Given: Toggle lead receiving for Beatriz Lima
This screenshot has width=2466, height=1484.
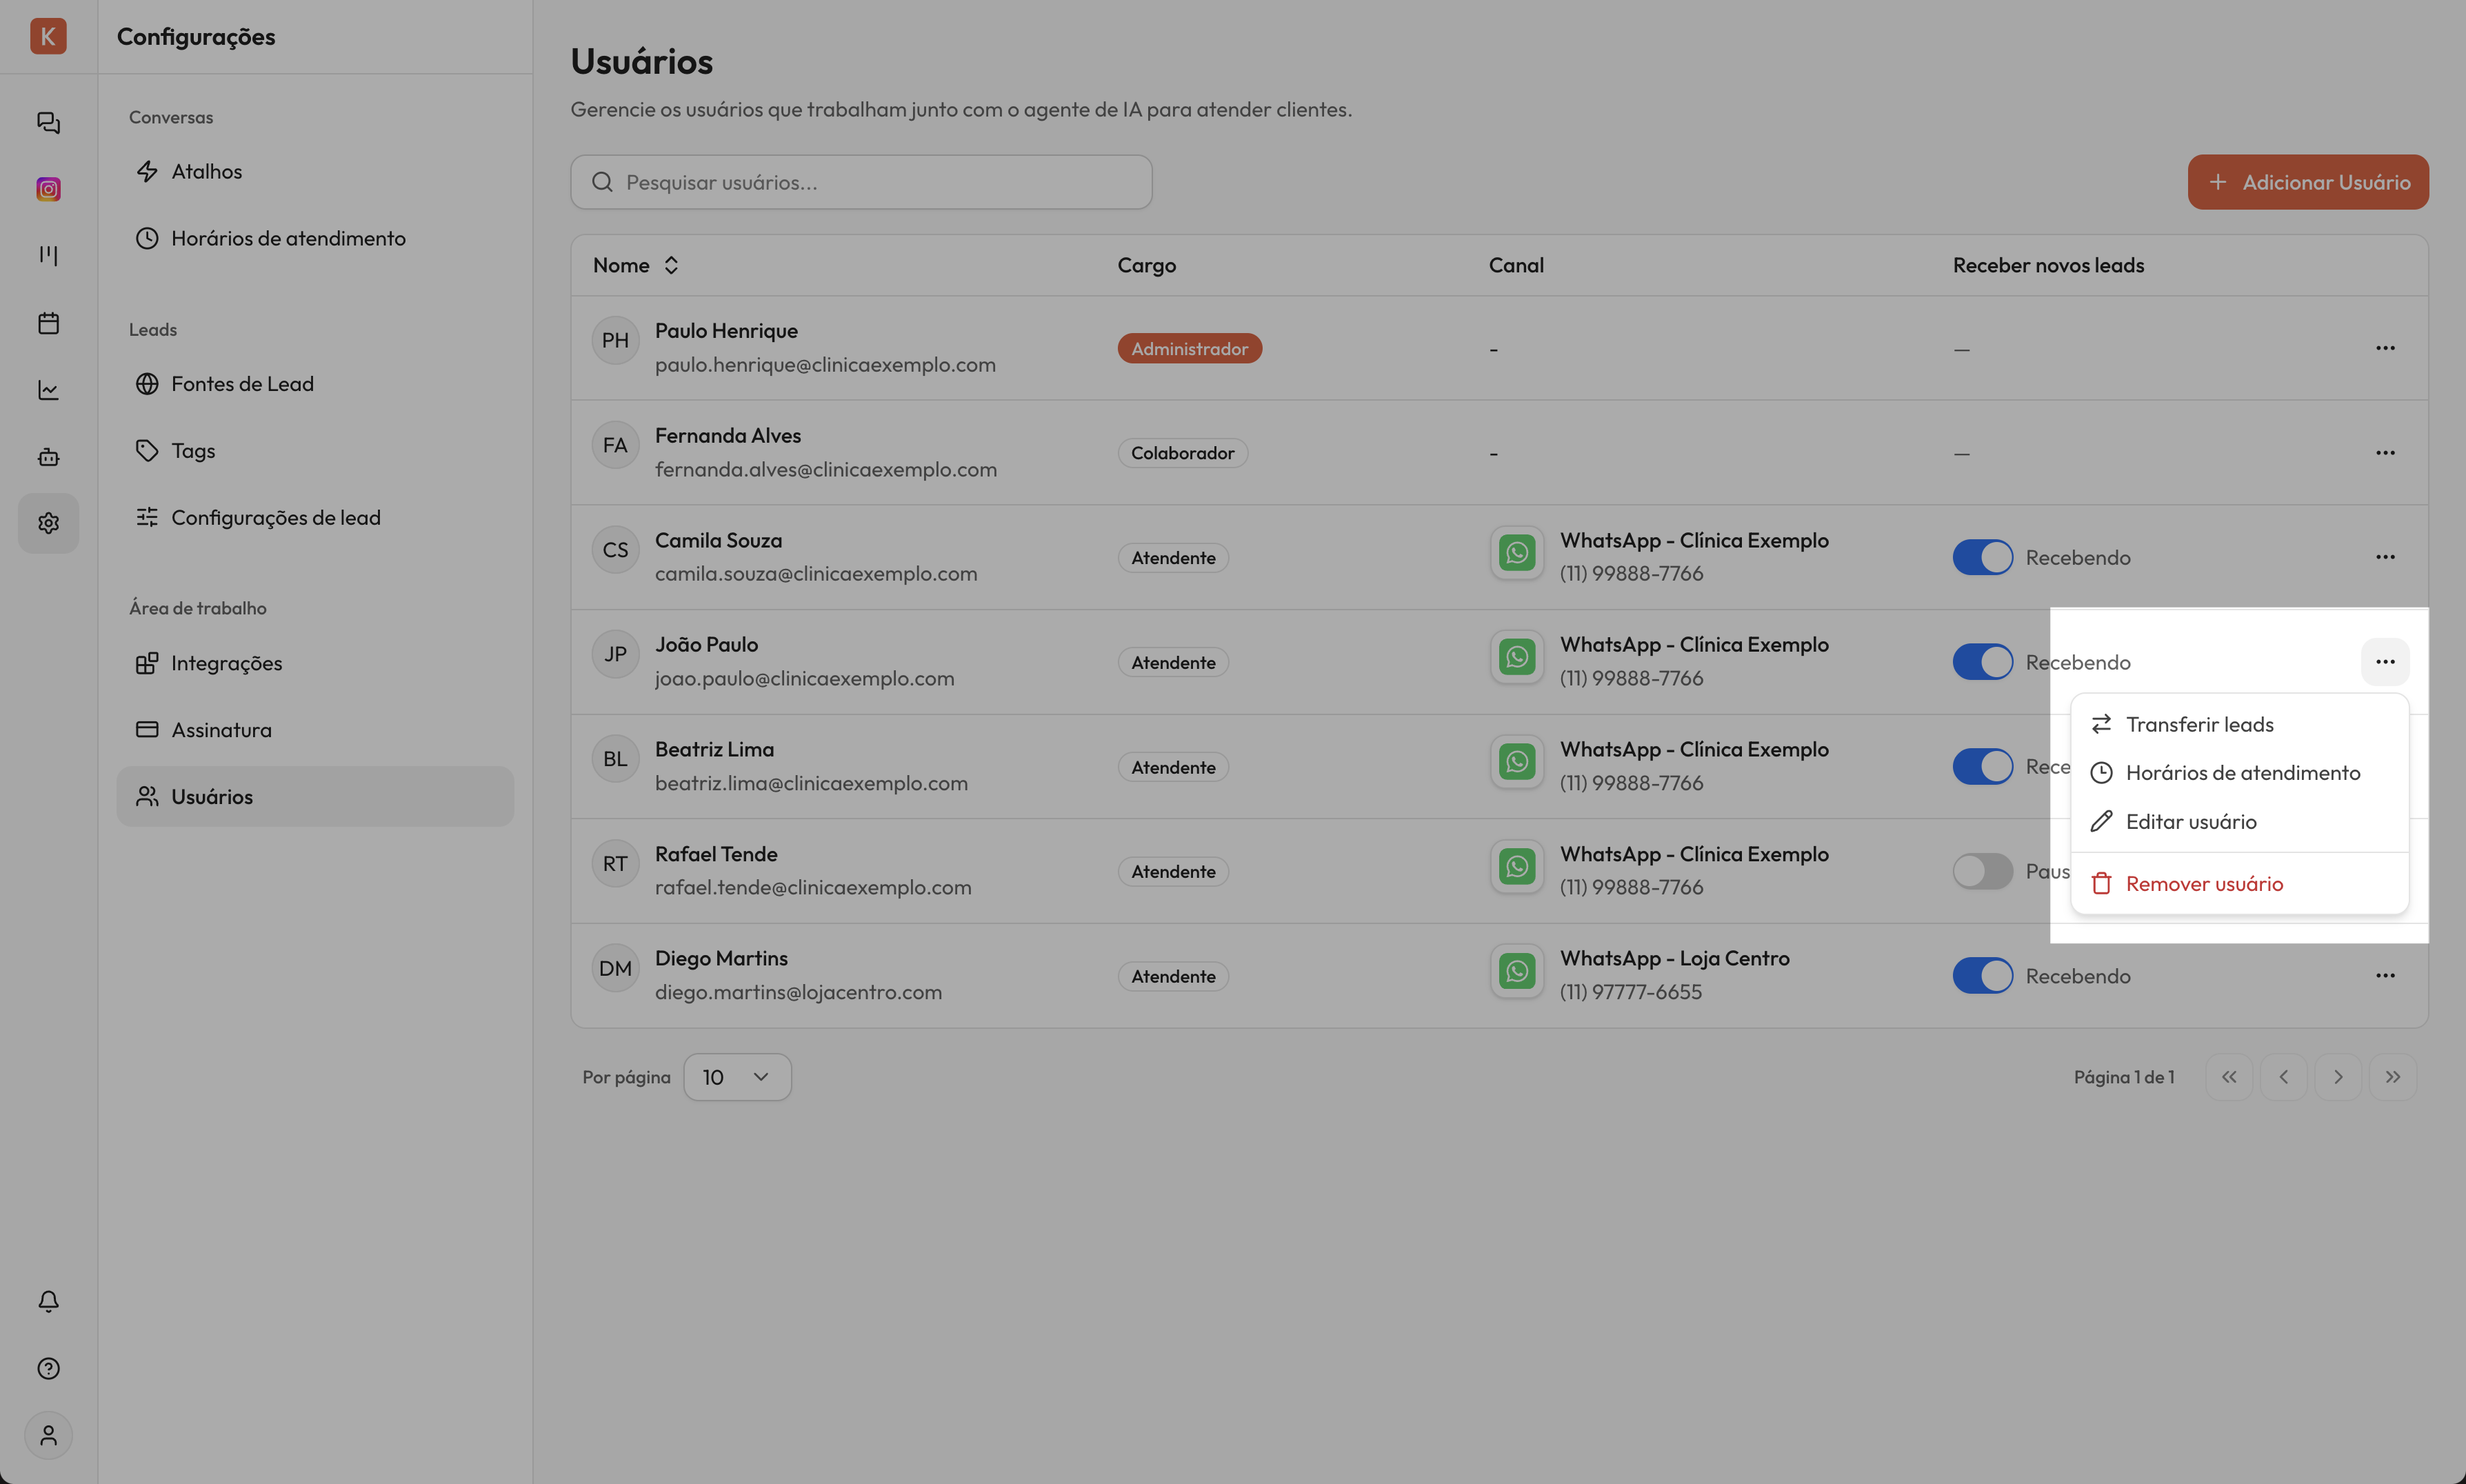Looking at the screenshot, I should tap(1982, 767).
